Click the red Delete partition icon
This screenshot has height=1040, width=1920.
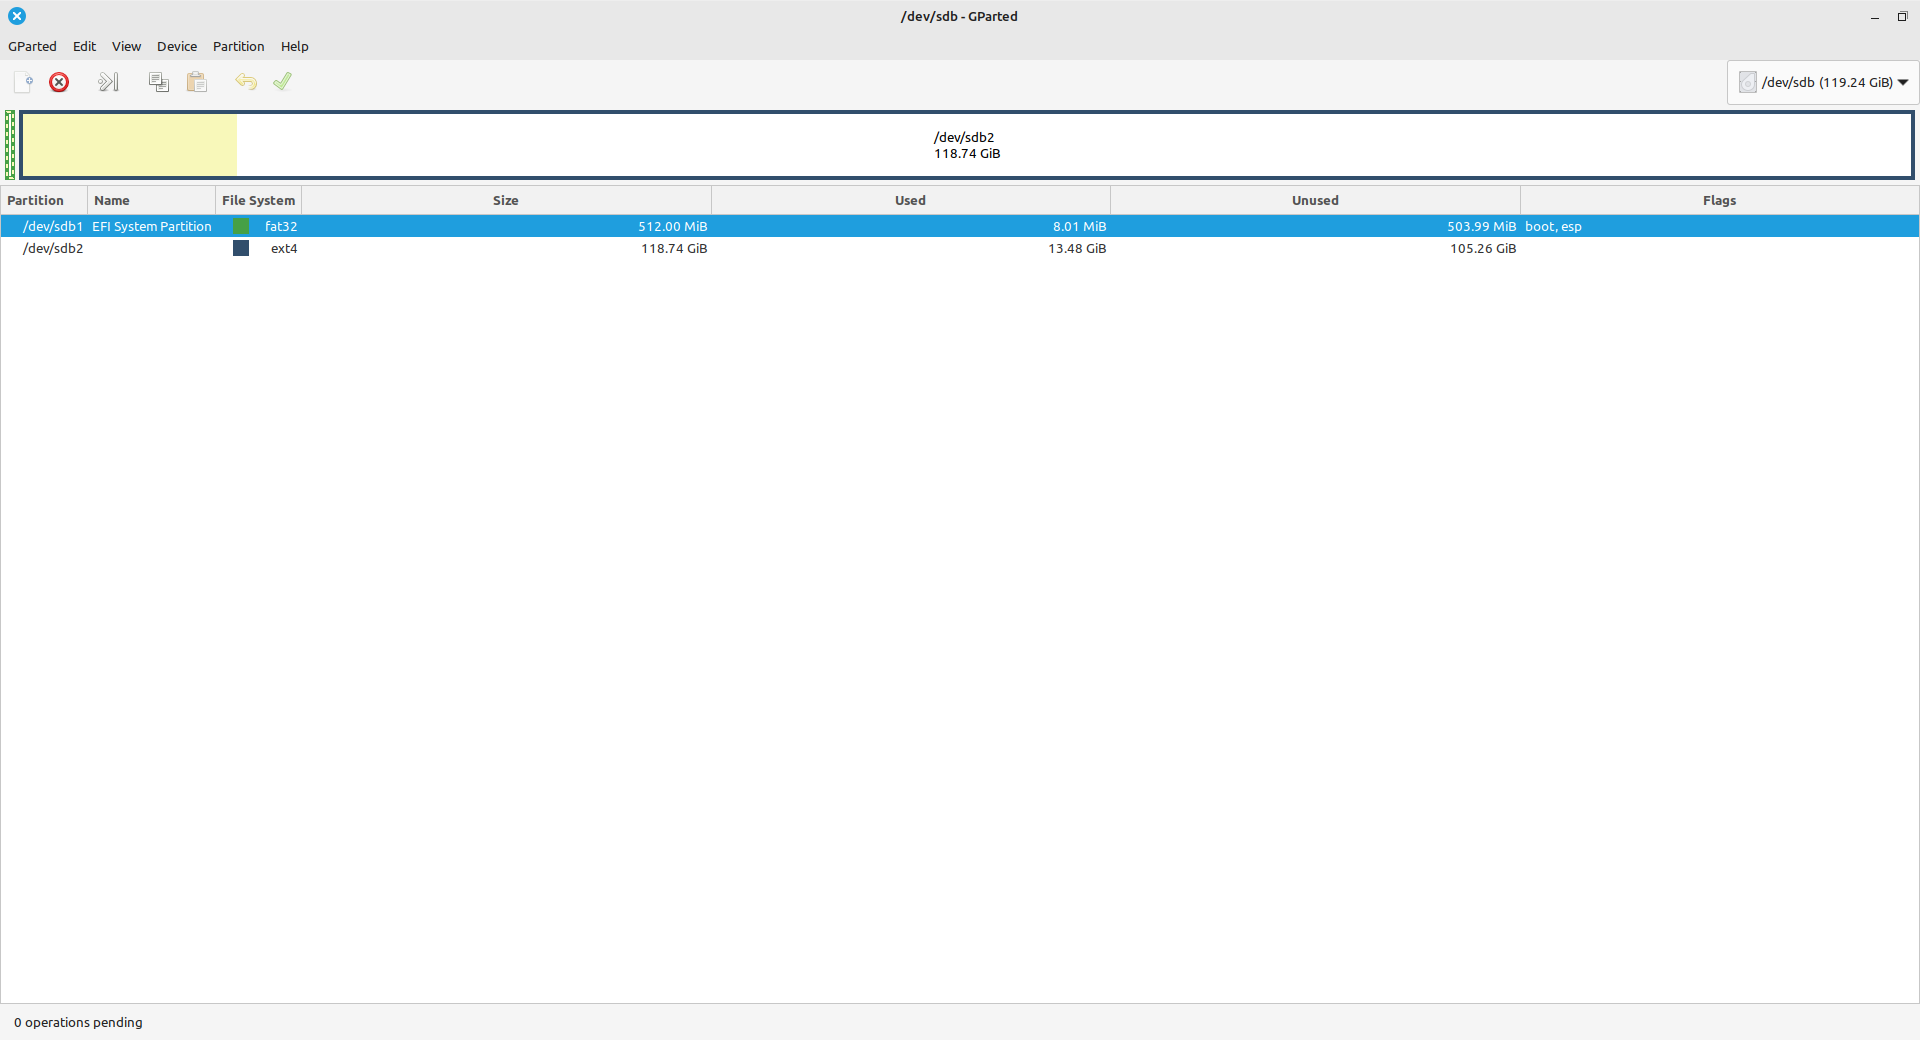[59, 82]
